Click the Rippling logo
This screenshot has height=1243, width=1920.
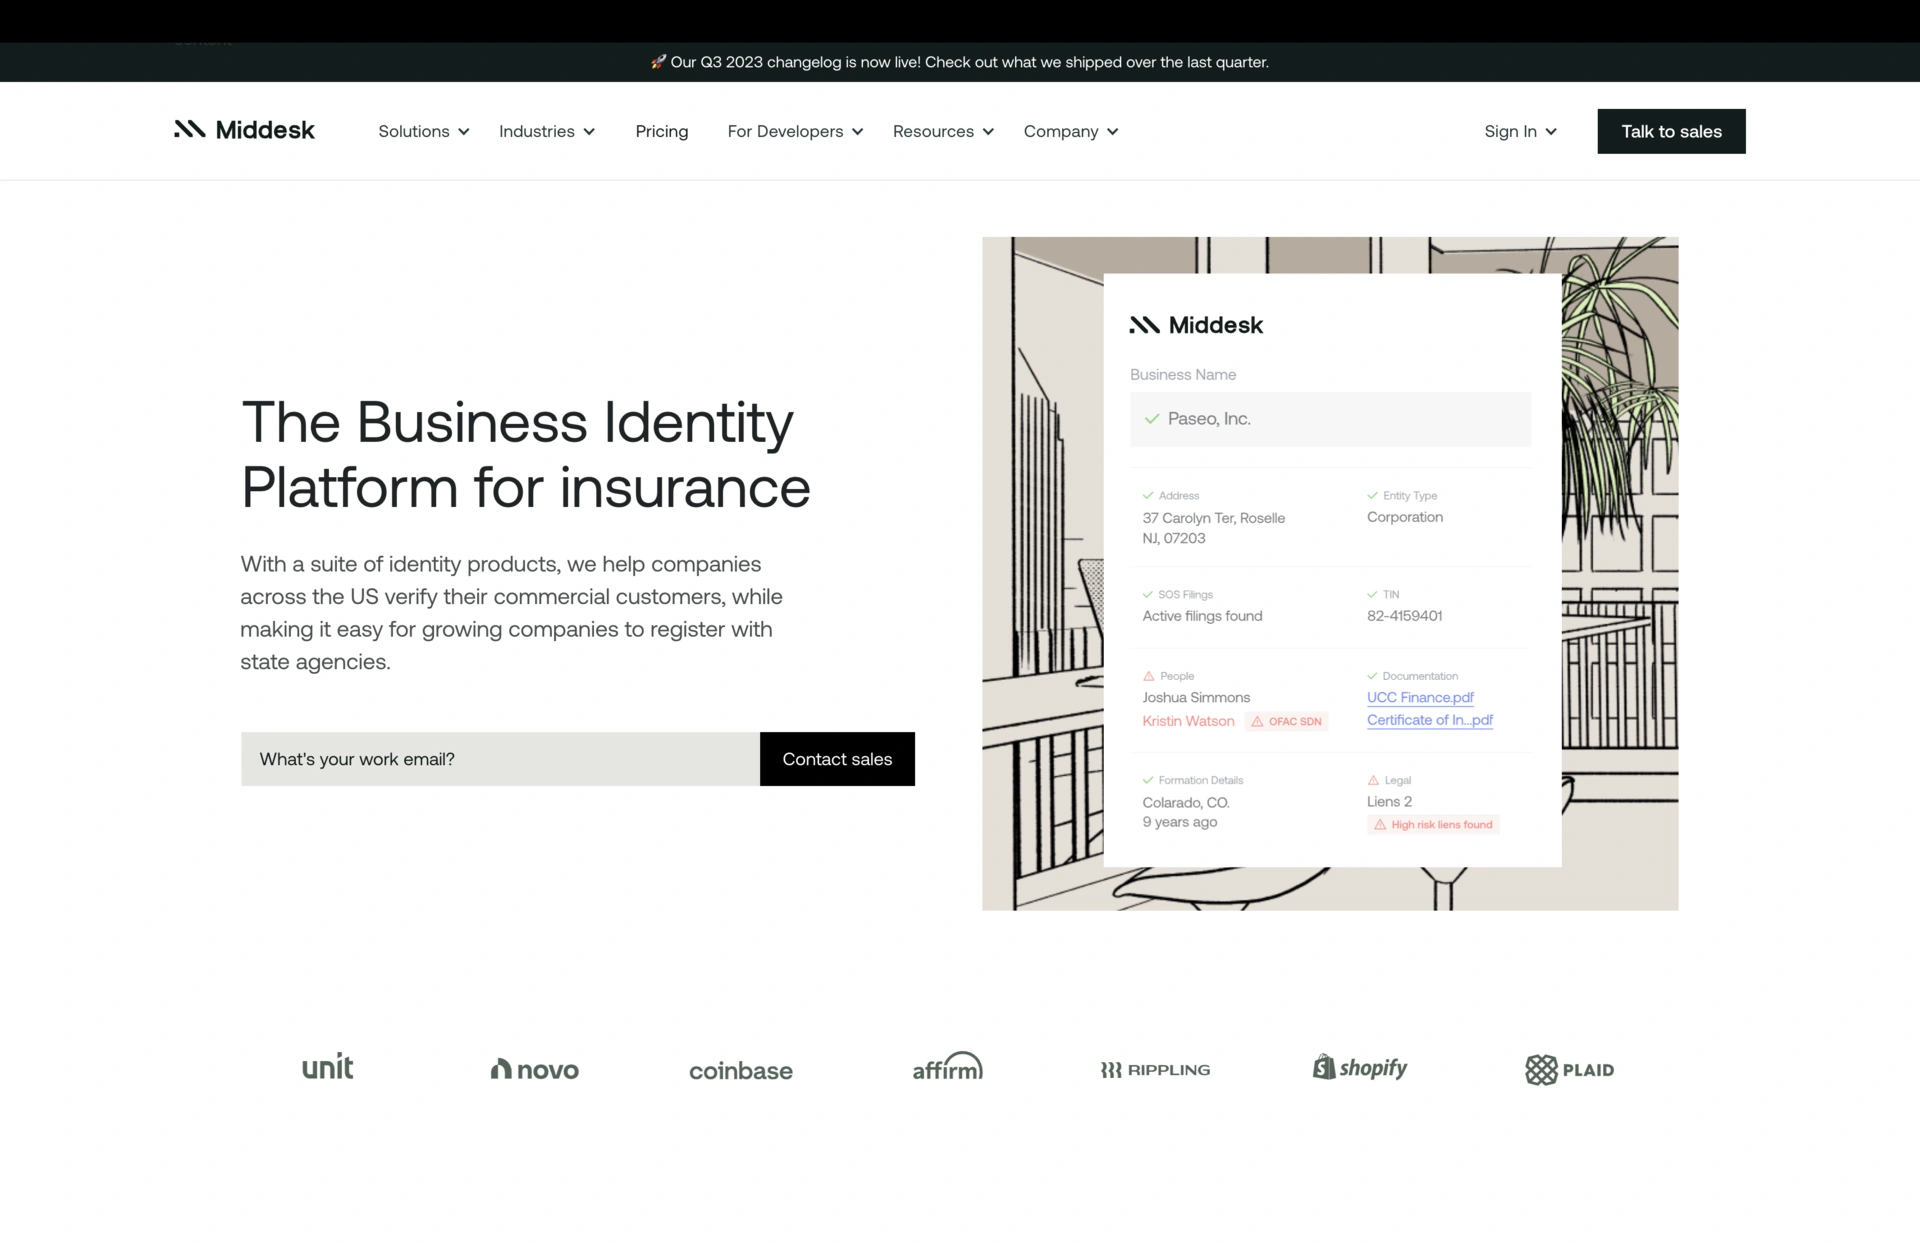1155,1069
